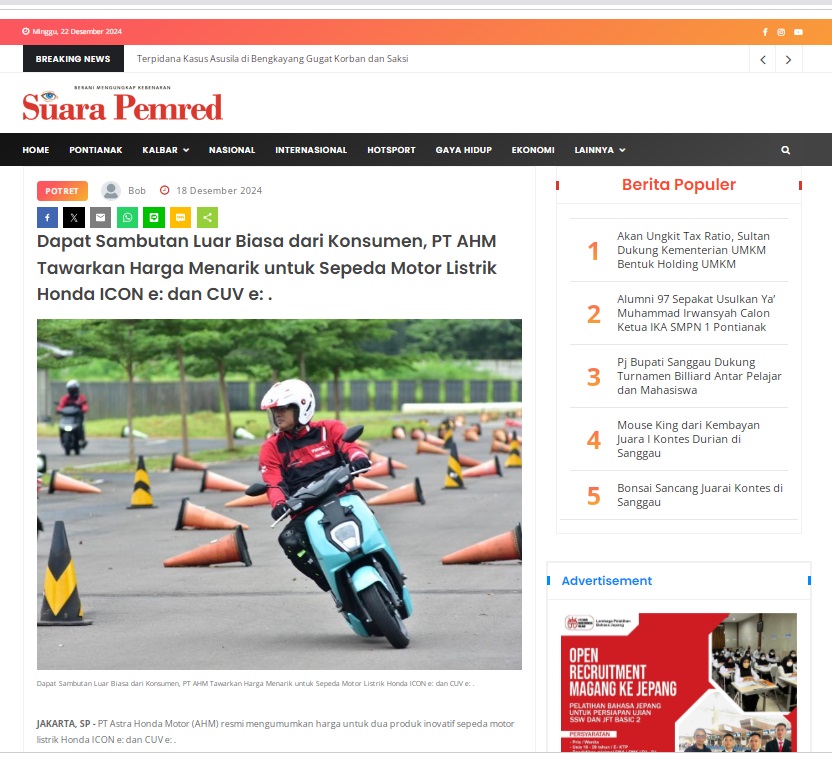The height and width of the screenshot is (757, 832).
Task: Show next breaking news headline
Action: point(789,60)
